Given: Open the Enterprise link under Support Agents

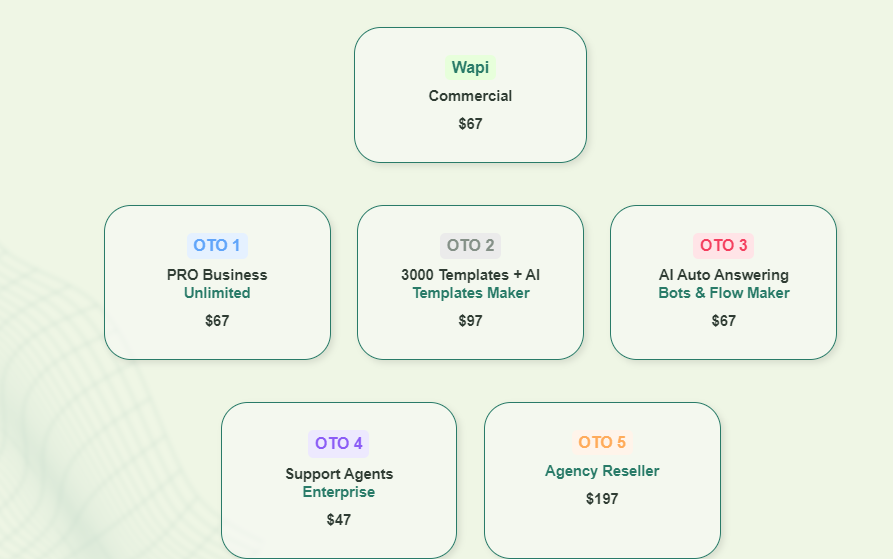Looking at the screenshot, I should point(339,492).
